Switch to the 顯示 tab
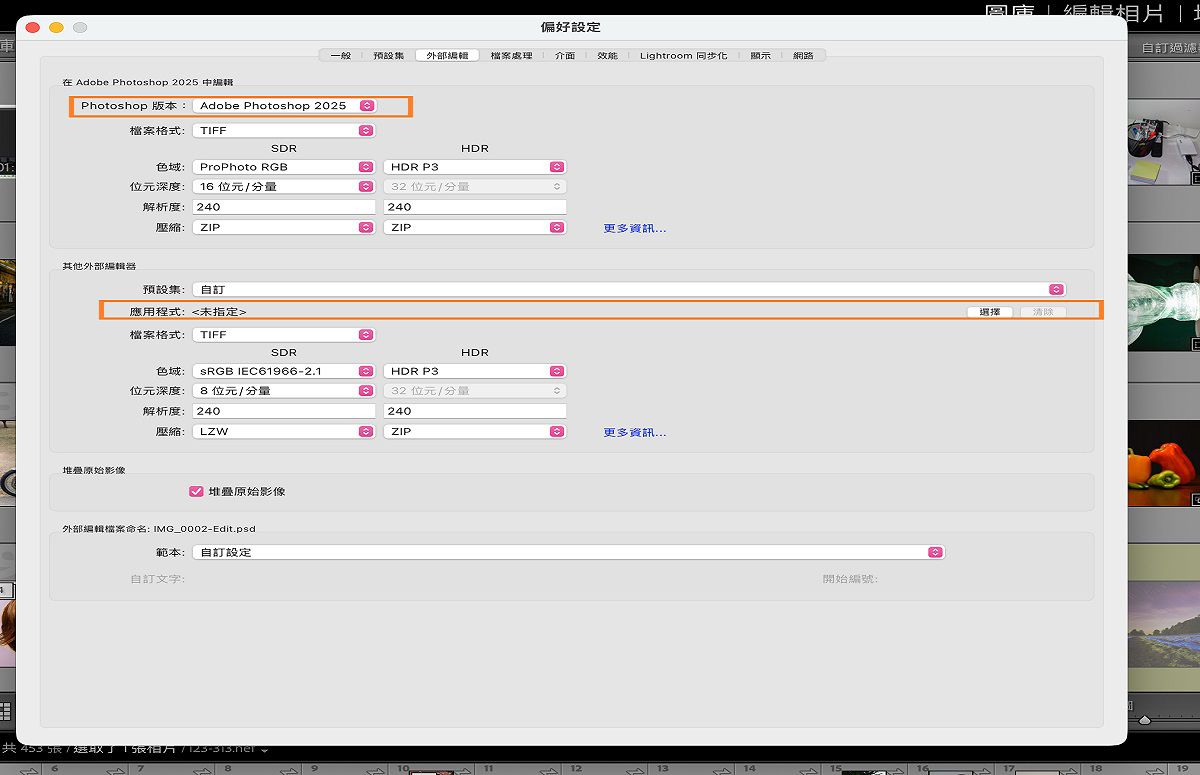Screen dimensions: 1200x775 click(x=760, y=55)
